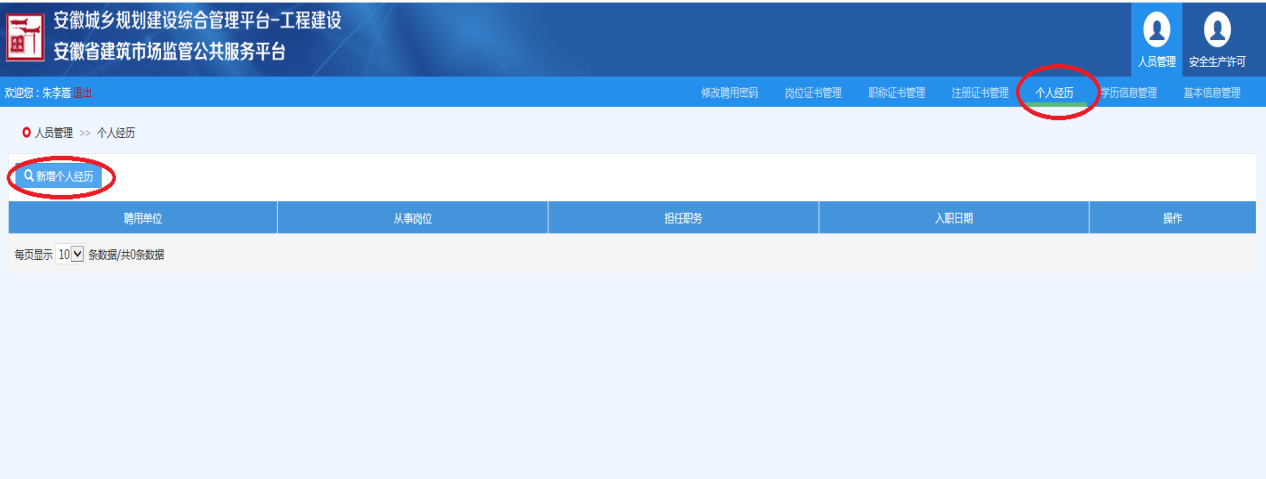Click the 聘用单位 column header
Screen dimensions: 1266x479
point(143,218)
